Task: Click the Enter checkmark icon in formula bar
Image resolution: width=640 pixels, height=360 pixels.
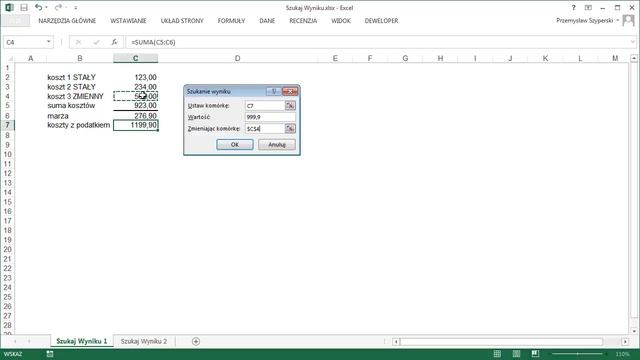Action: click(96, 42)
